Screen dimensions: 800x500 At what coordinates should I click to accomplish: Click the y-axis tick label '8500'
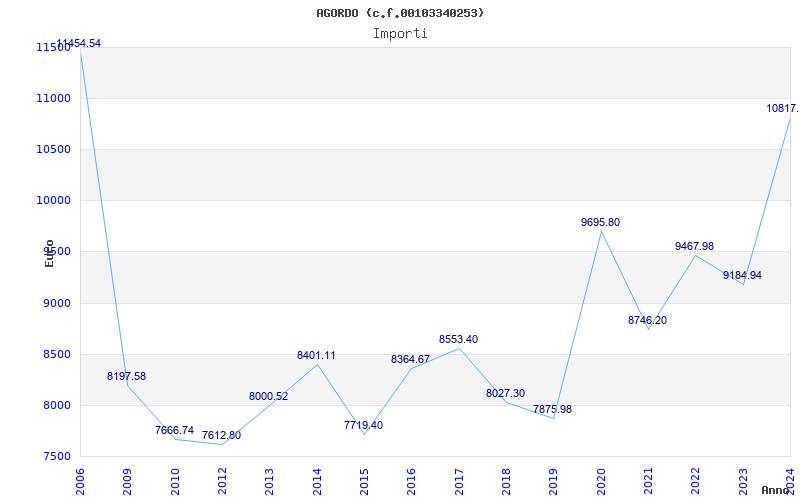pyautogui.click(x=57, y=355)
